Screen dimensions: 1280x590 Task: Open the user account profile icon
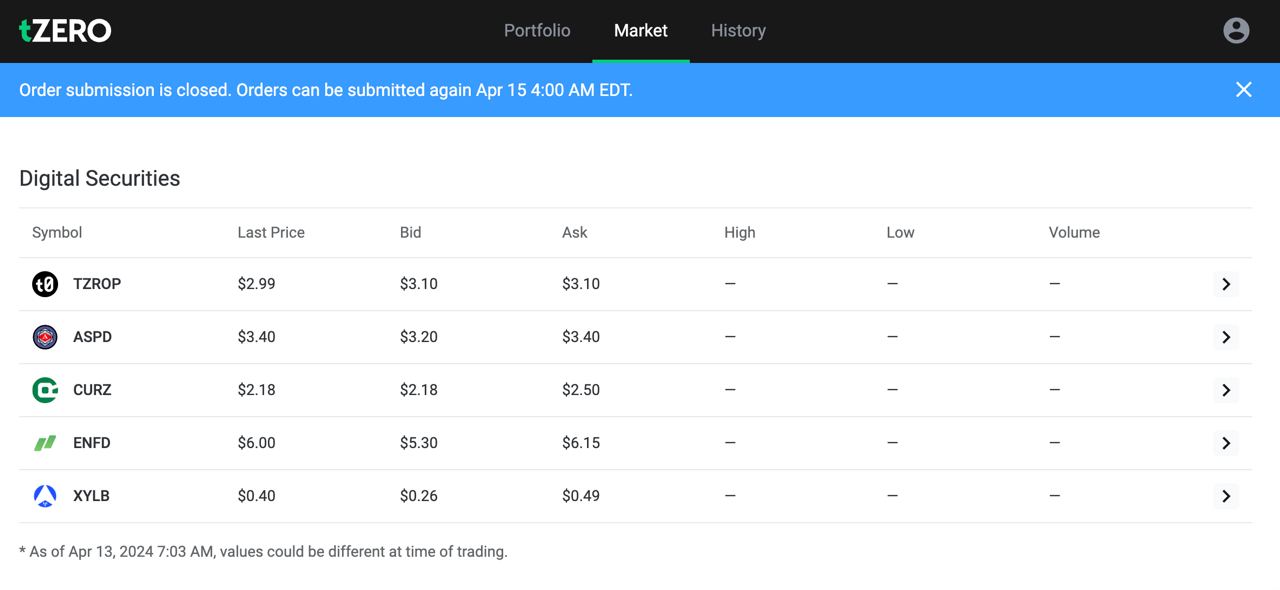[x=1236, y=31]
